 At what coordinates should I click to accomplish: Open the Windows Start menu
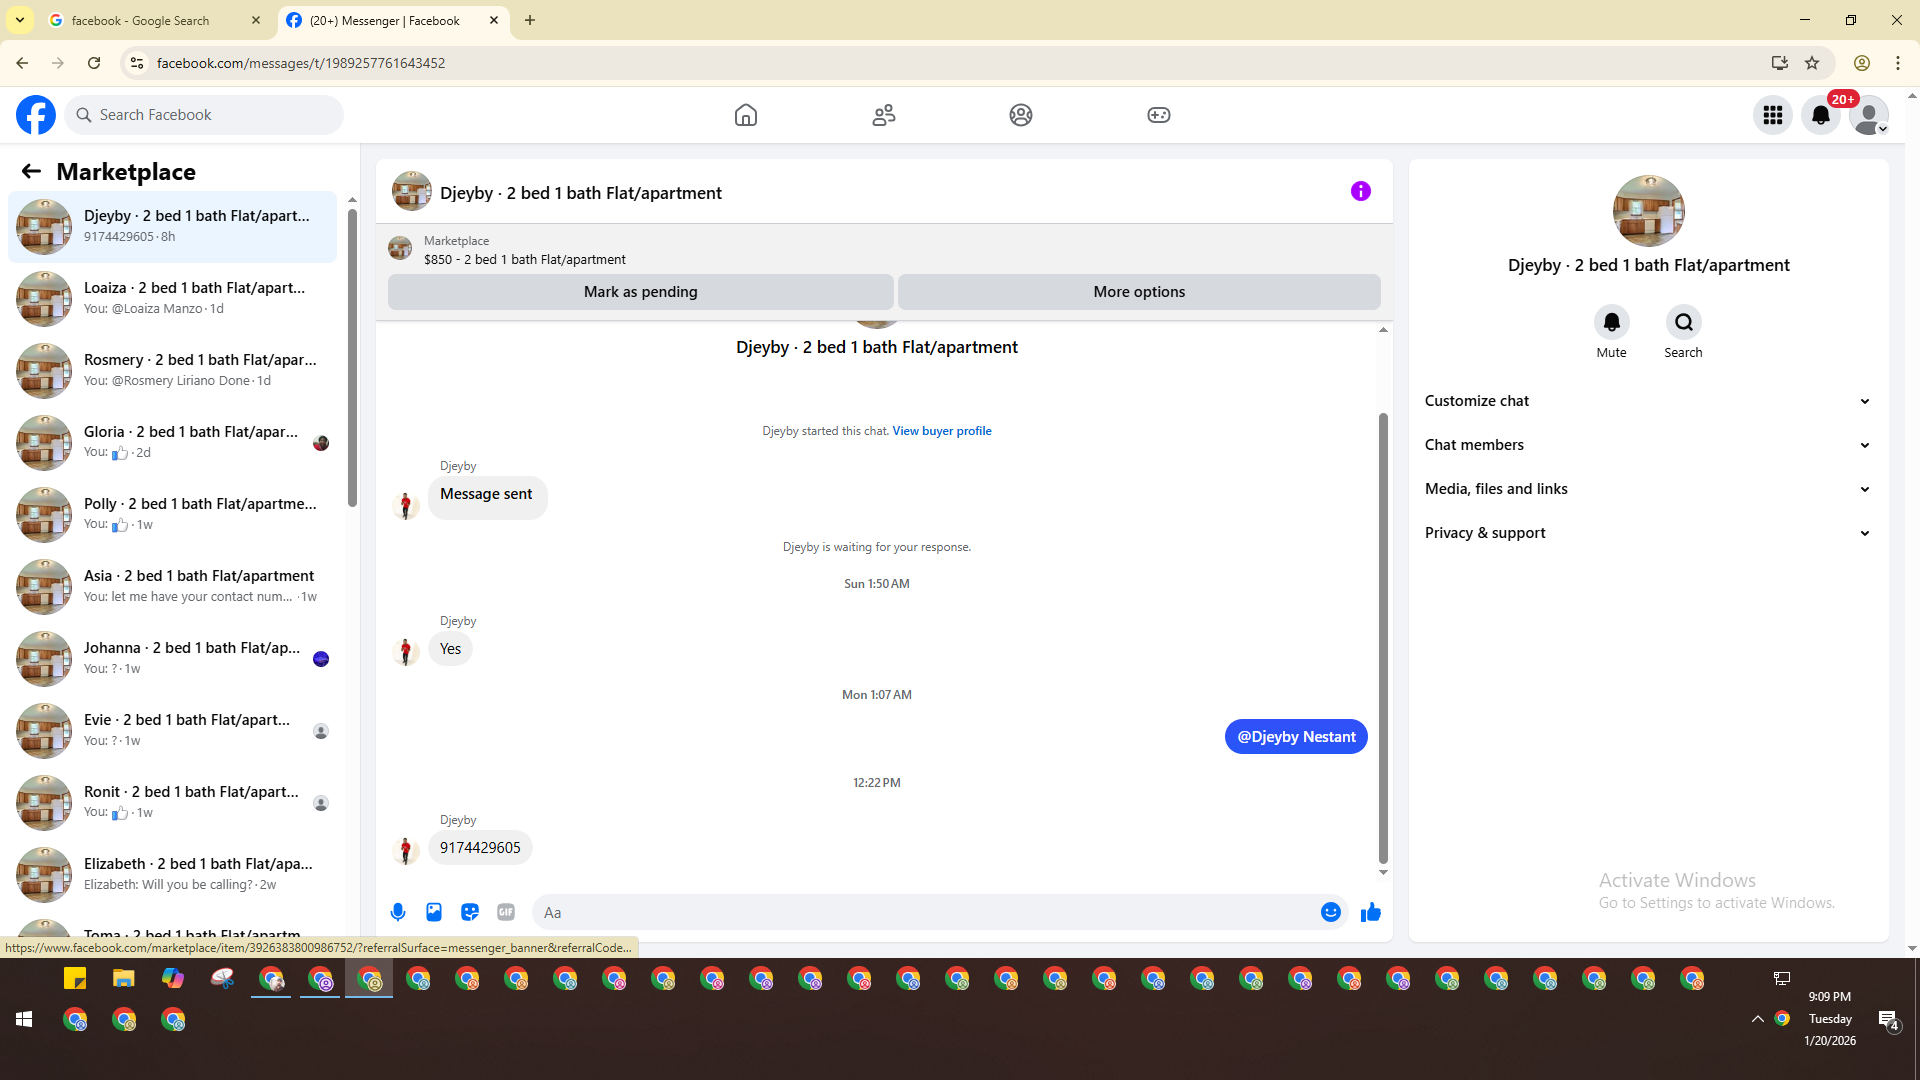24,1019
